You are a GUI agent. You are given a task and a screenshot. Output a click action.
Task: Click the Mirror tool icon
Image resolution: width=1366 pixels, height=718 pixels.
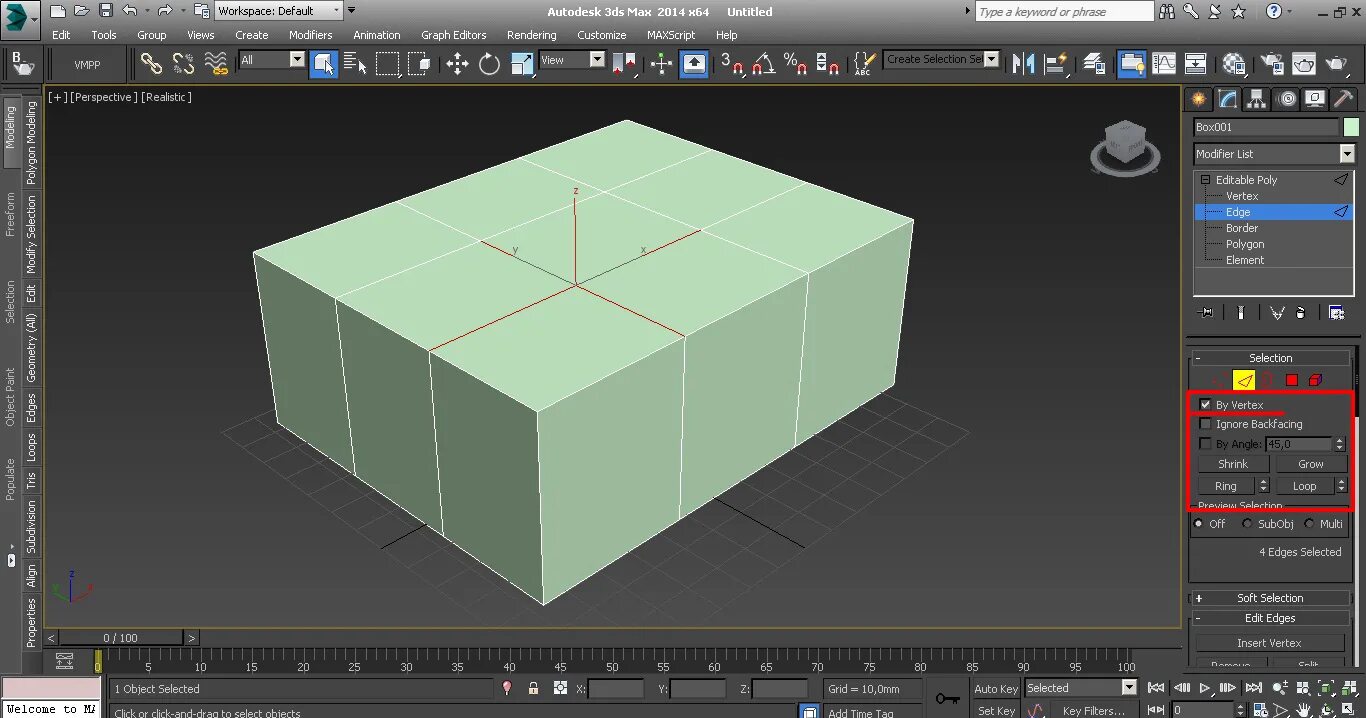(x=1023, y=64)
